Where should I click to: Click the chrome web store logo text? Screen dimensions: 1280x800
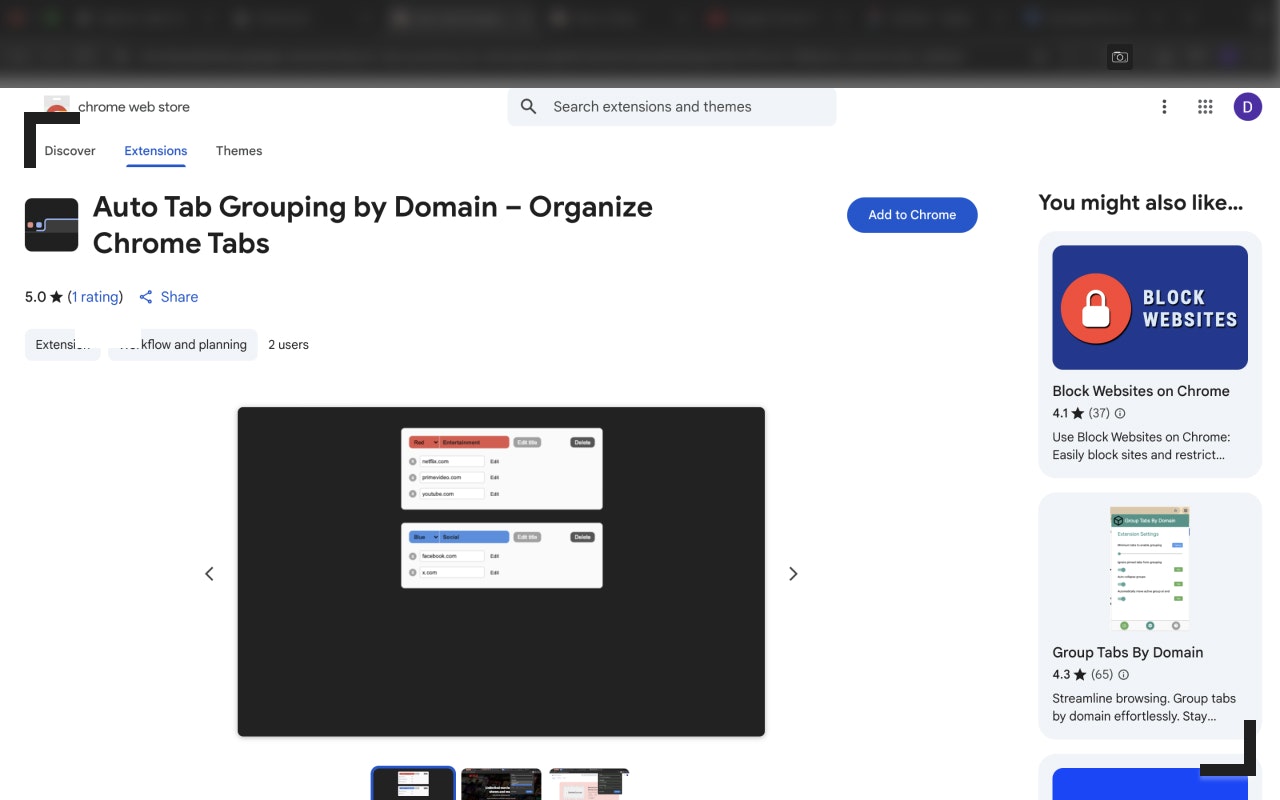pyautogui.click(x=134, y=107)
